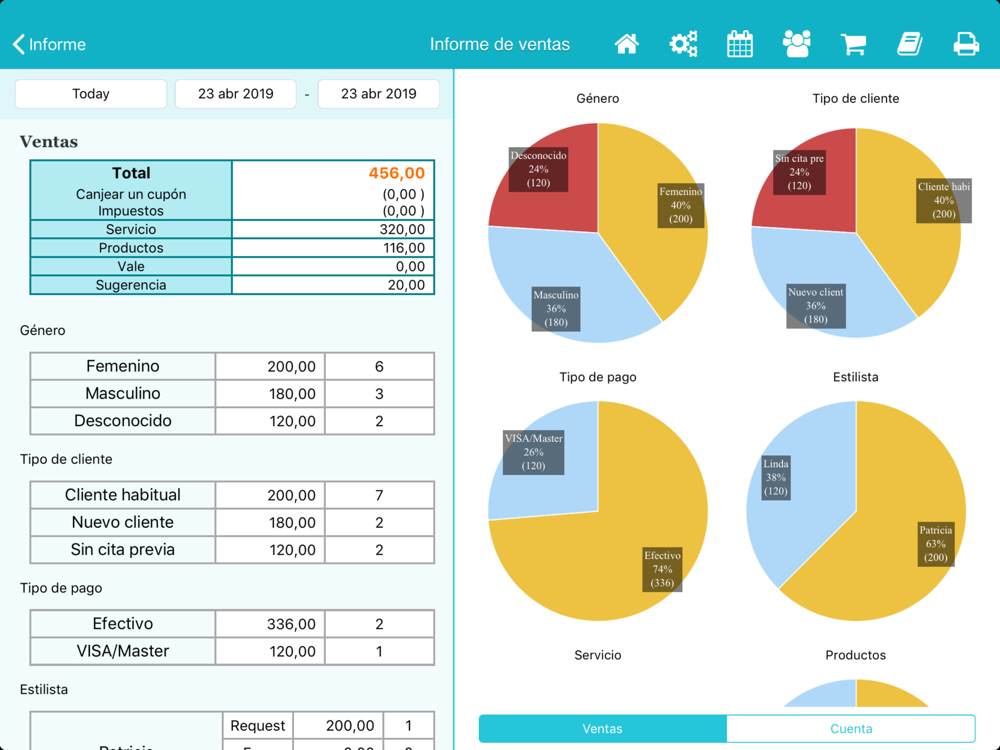Click the Request cell in Estilista table
The width and height of the screenshot is (1000, 750).
[258, 726]
